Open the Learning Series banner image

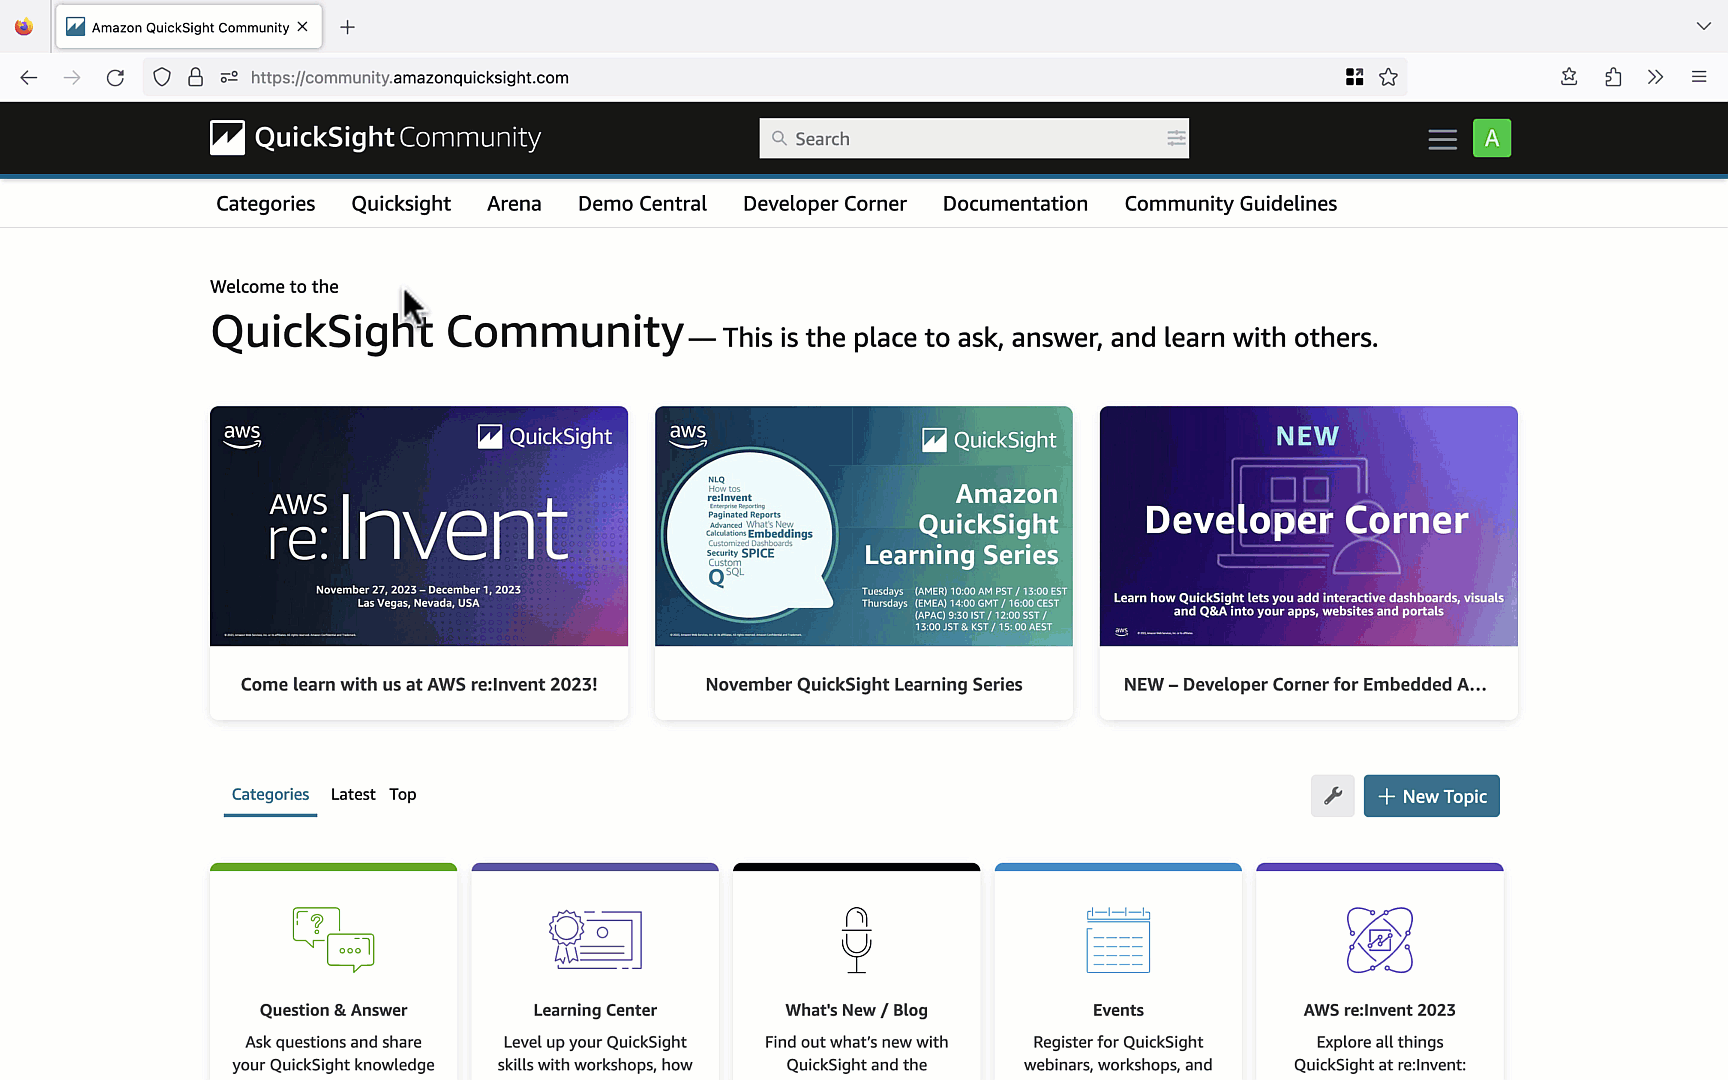pos(864,526)
